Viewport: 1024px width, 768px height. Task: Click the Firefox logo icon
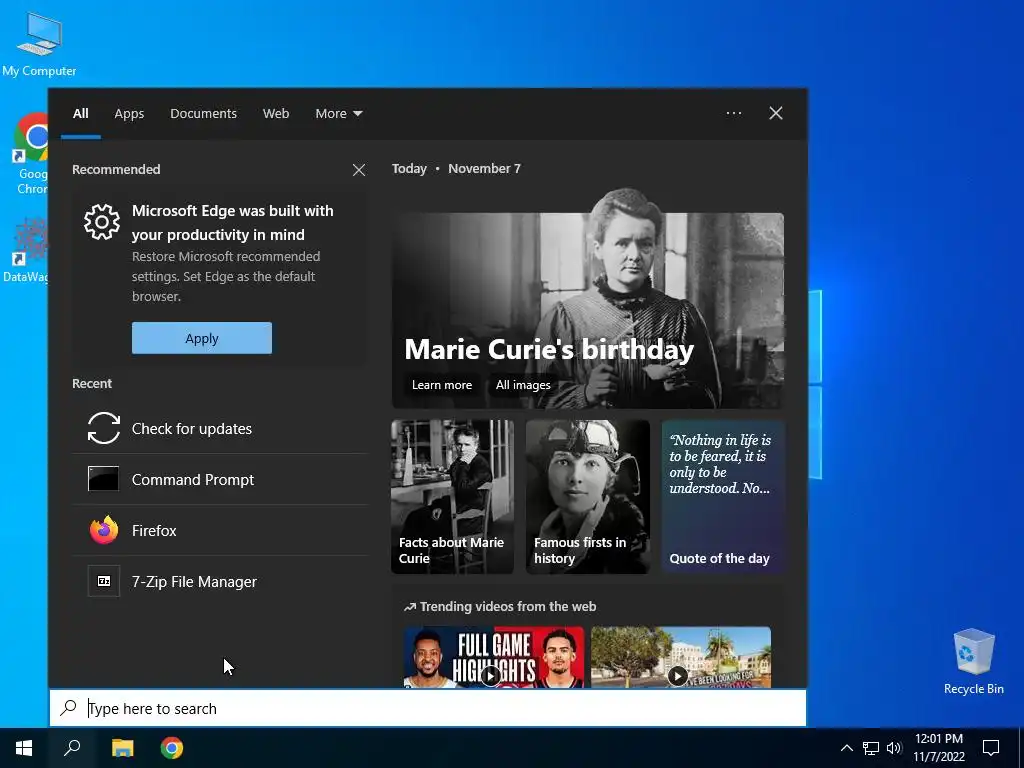click(x=104, y=530)
